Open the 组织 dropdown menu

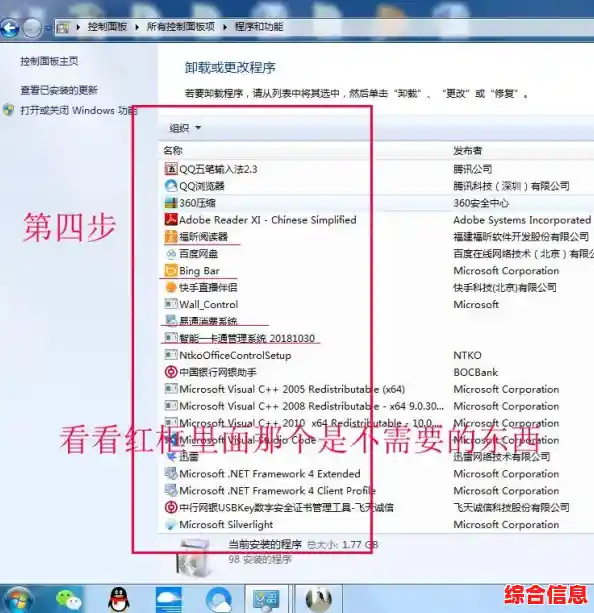(x=185, y=128)
